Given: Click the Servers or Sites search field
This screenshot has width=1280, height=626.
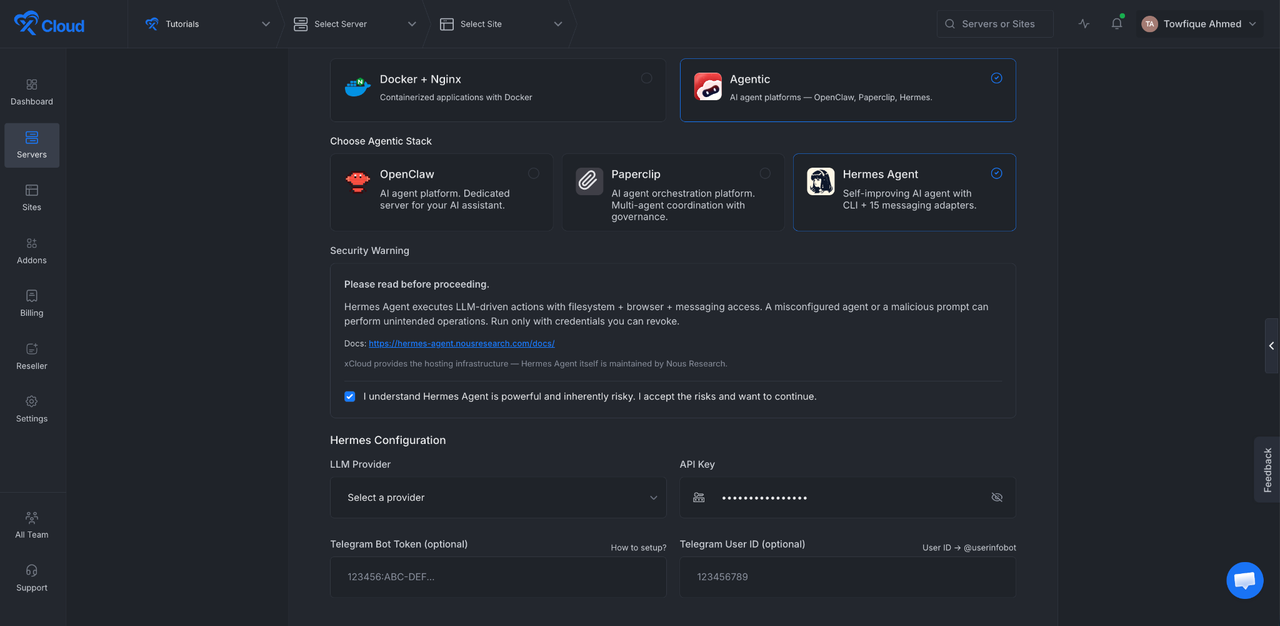Looking at the screenshot, I should click(x=995, y=24).
